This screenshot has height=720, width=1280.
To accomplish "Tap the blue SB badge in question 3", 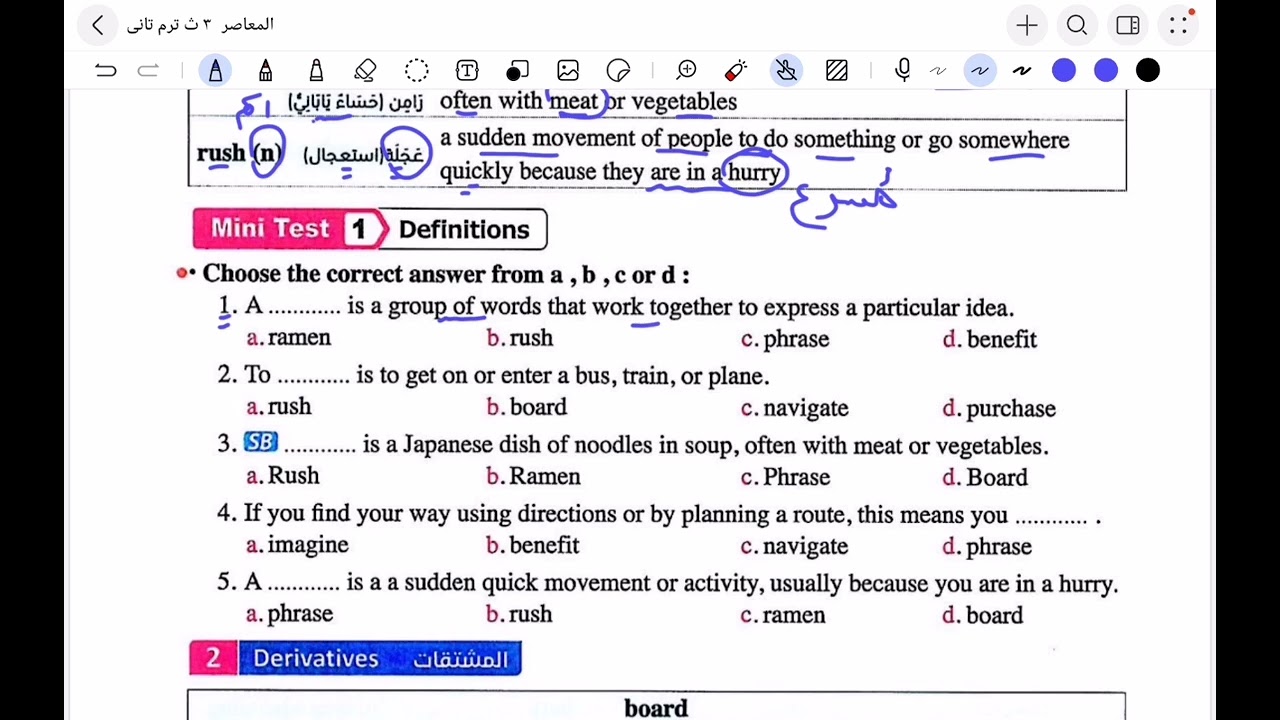I will pos(261,442).
